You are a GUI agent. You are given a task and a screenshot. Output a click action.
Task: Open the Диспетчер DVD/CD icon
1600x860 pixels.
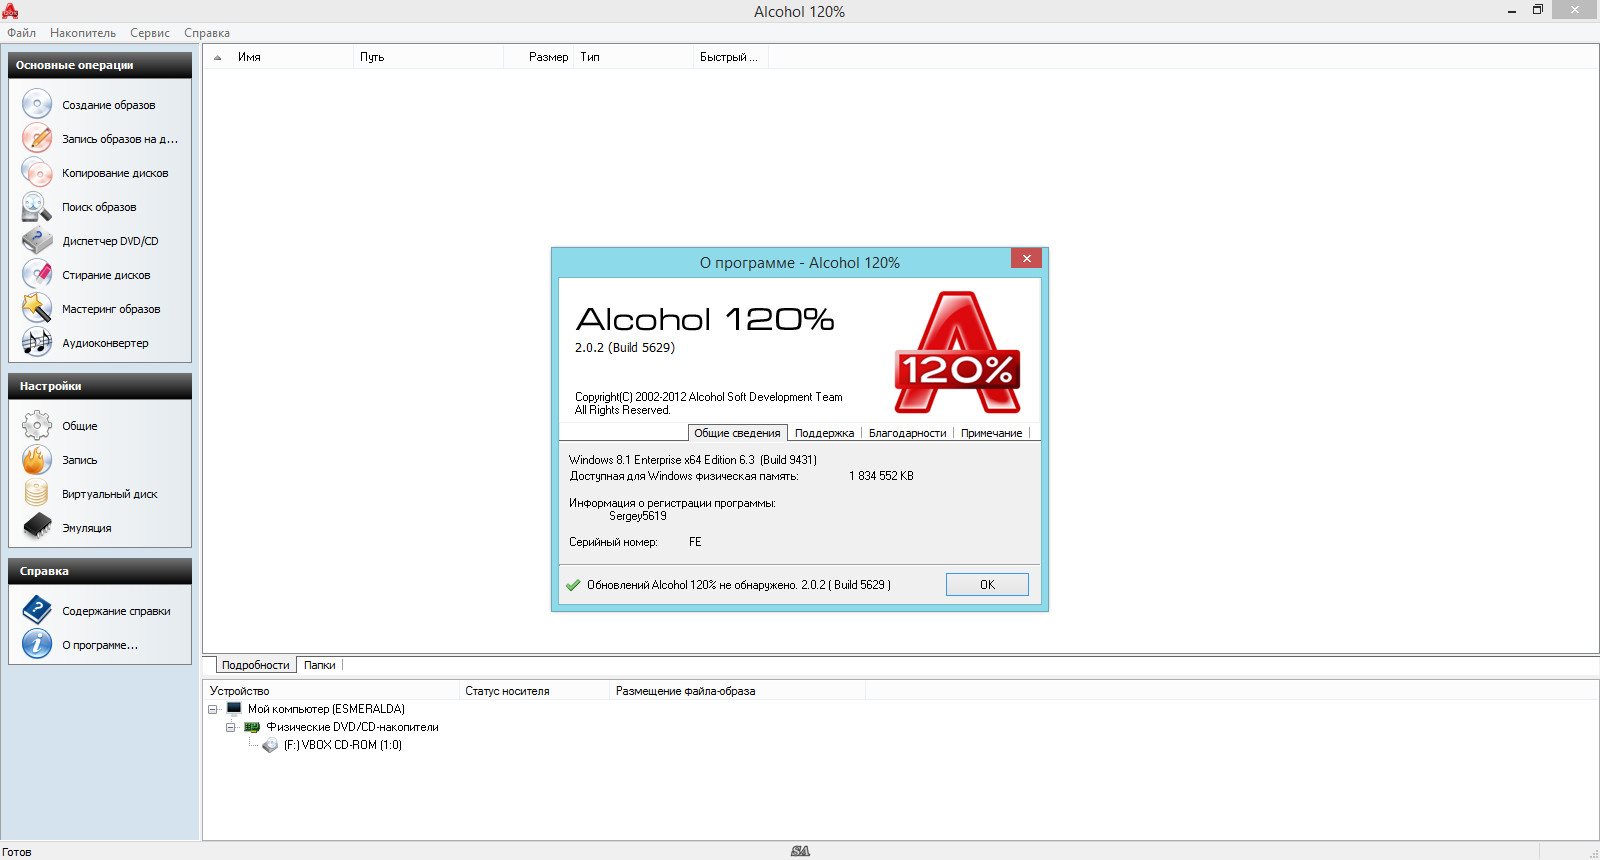37,241
